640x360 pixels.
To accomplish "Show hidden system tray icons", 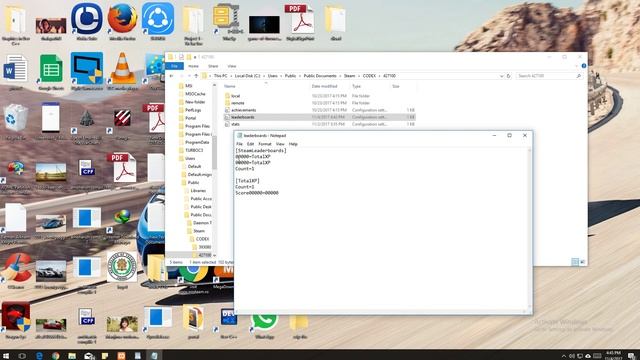I will 564,356.
